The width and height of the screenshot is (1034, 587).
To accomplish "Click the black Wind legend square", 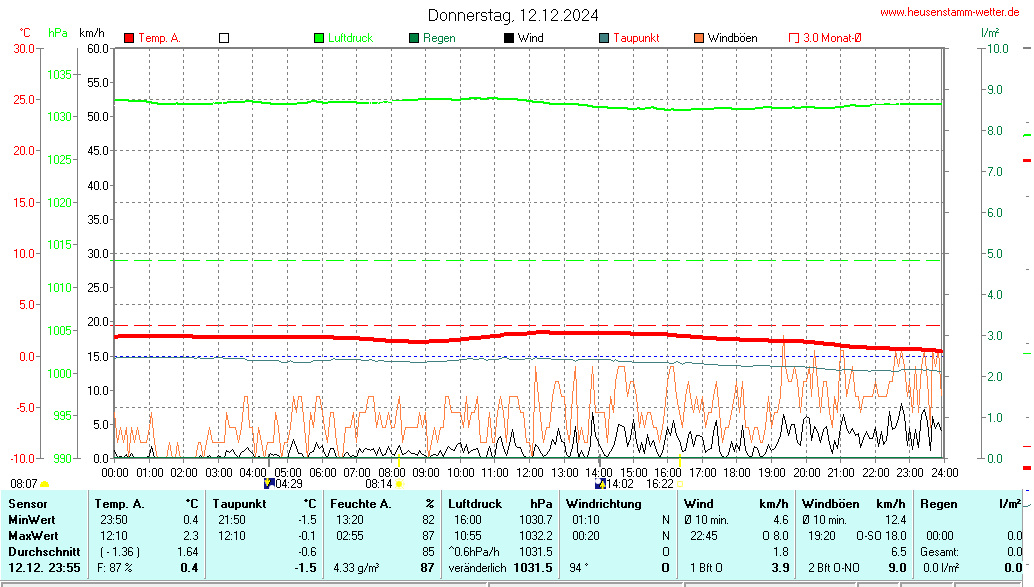I will (509, 38).
